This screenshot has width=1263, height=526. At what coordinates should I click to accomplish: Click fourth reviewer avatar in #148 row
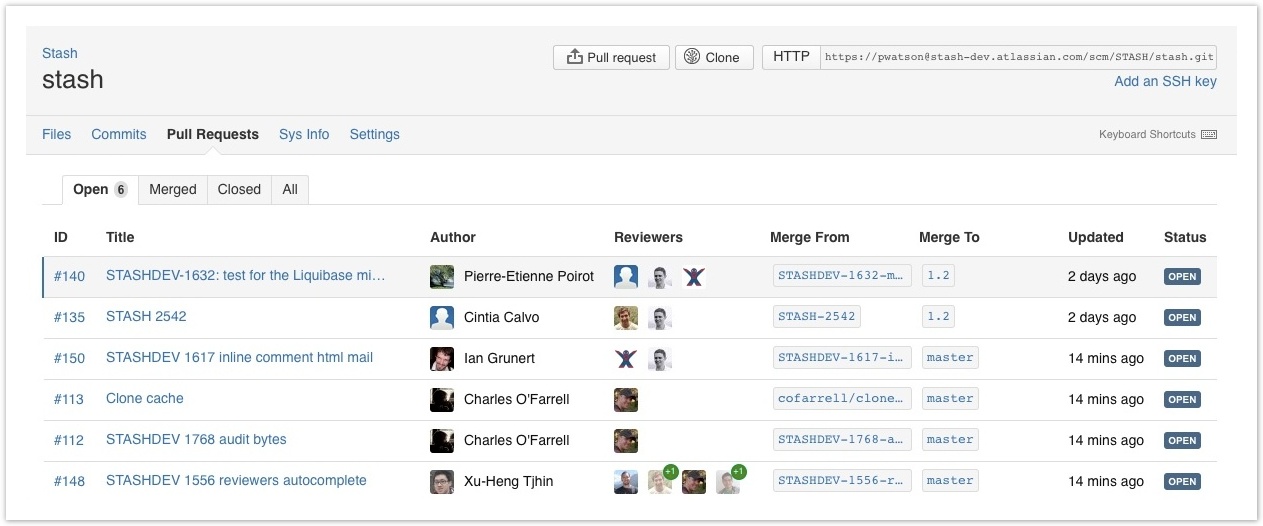pyautogui.click(x=728, y=482)
